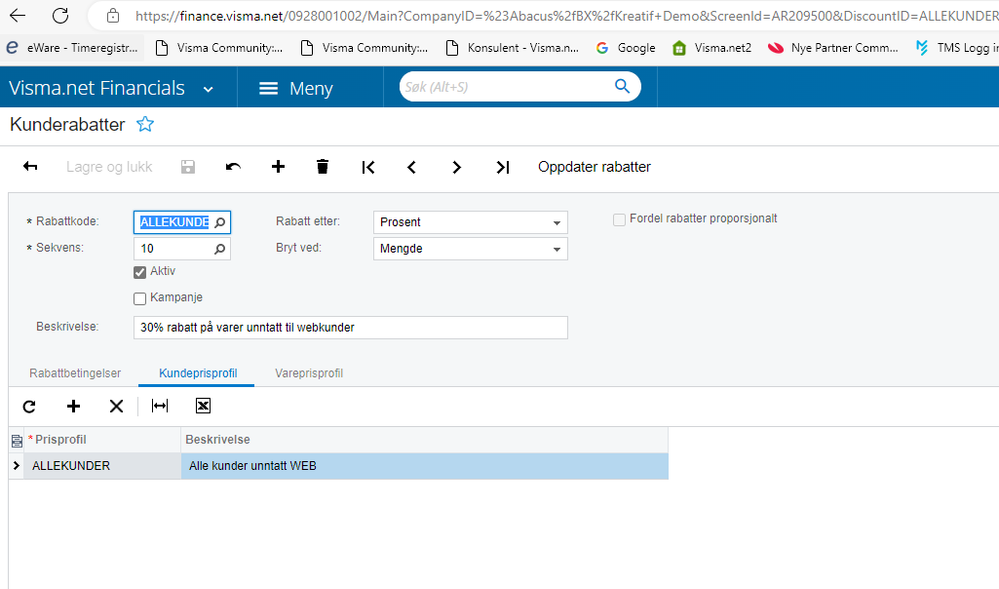Viewport: 999px width, 589px height.
Task: Sort by the Prisprofil column header
Action: coord(103,440)
